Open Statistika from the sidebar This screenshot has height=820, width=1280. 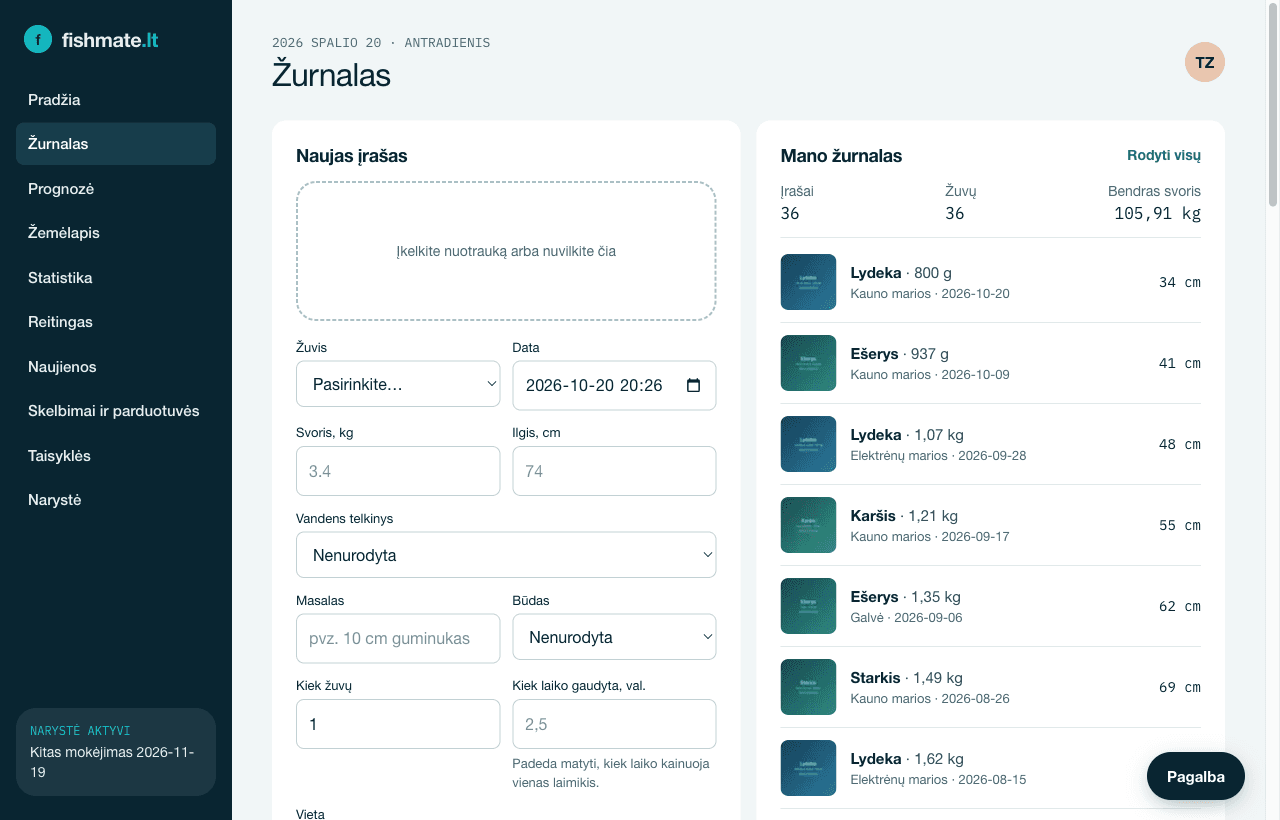[x=116, y=278]
